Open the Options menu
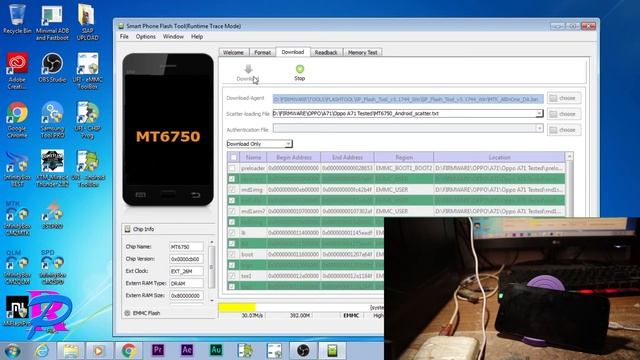 click(146, 36)
